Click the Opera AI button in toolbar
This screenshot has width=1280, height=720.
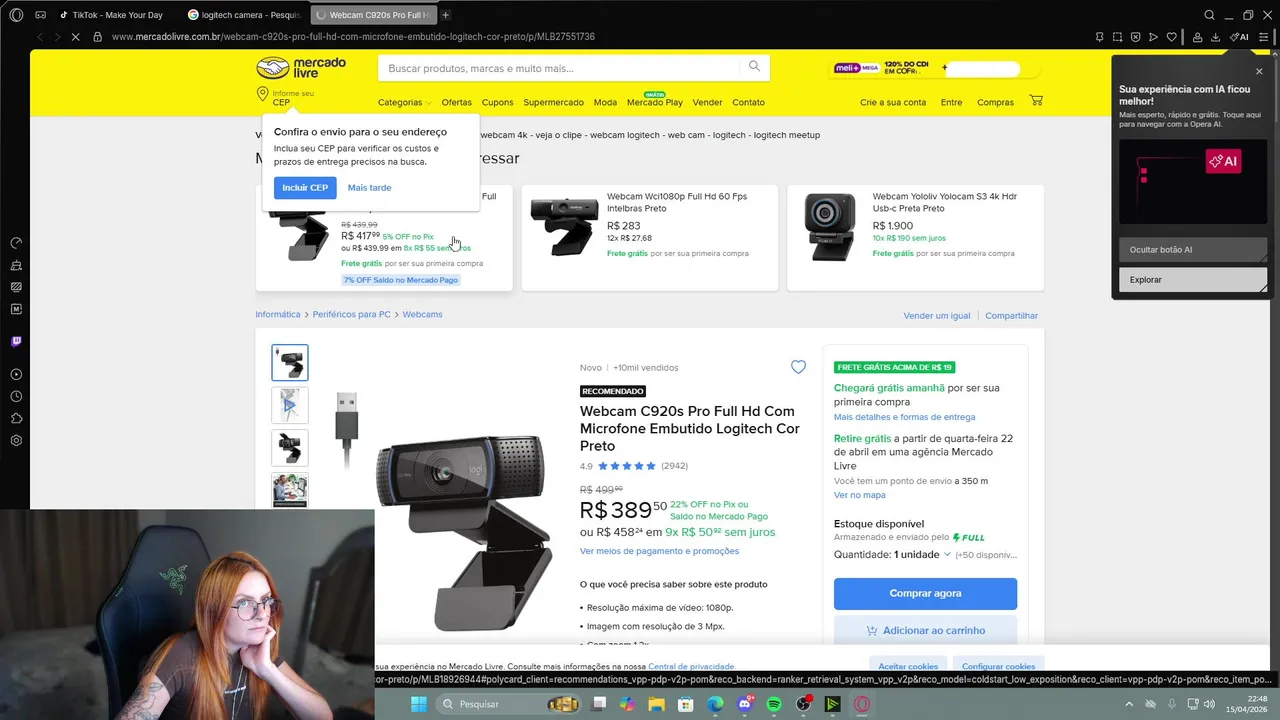(1239, 37)
